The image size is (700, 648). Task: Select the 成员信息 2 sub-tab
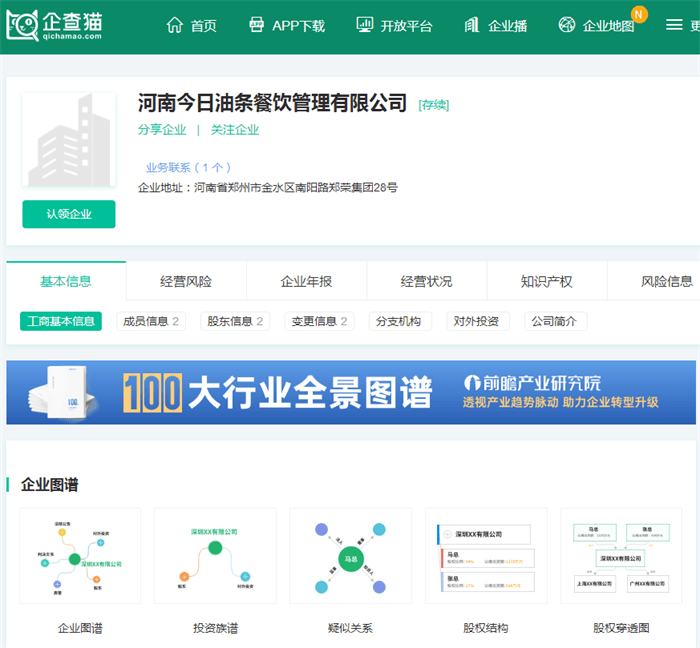click(x=151, y=321)
